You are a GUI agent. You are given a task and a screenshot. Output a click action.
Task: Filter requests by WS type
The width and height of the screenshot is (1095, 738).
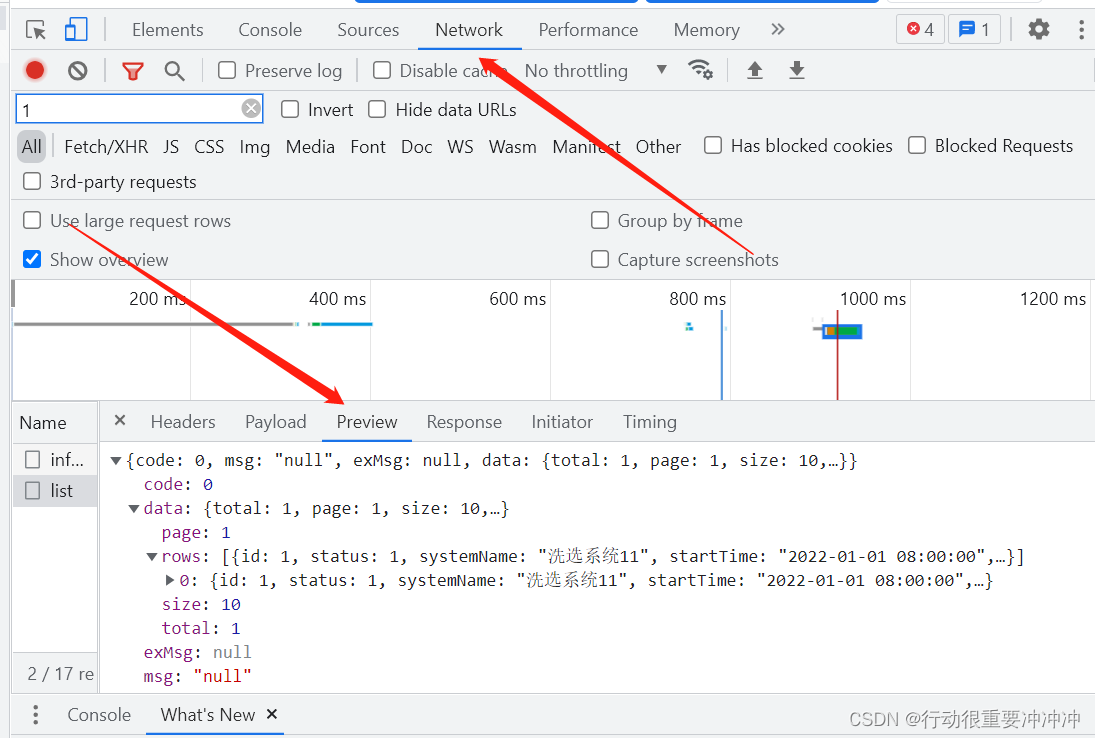(460, 147)
